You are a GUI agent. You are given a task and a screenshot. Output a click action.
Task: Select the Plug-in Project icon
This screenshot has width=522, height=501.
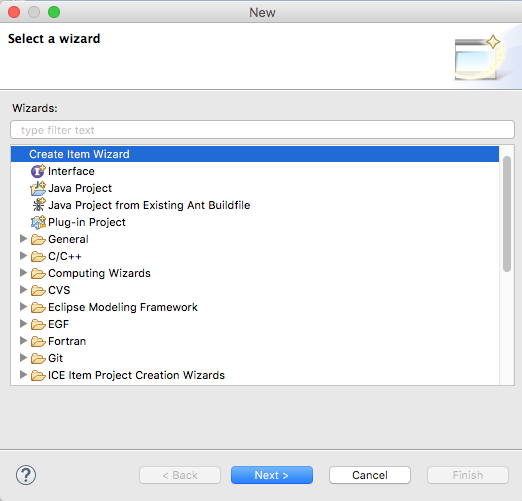pyautogui.click(x=38, y=222)
